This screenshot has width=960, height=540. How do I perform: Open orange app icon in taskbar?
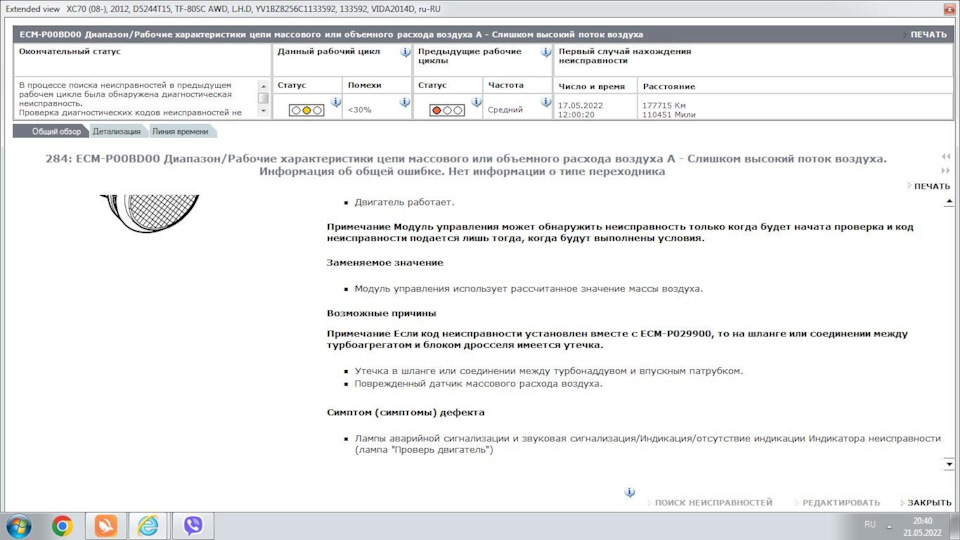click(x=105, y=526)
